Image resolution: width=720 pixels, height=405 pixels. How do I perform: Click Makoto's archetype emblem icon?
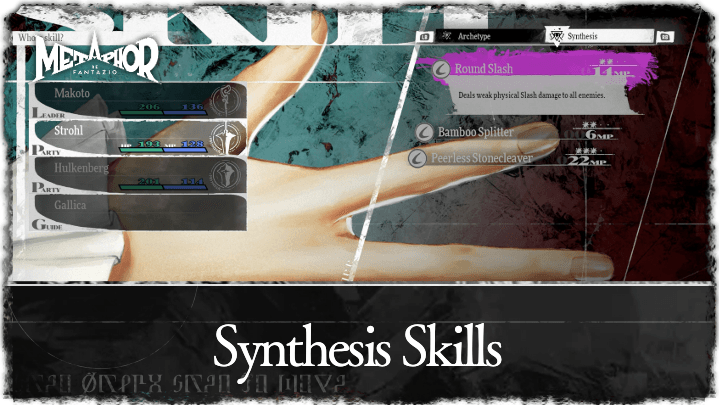226,100
